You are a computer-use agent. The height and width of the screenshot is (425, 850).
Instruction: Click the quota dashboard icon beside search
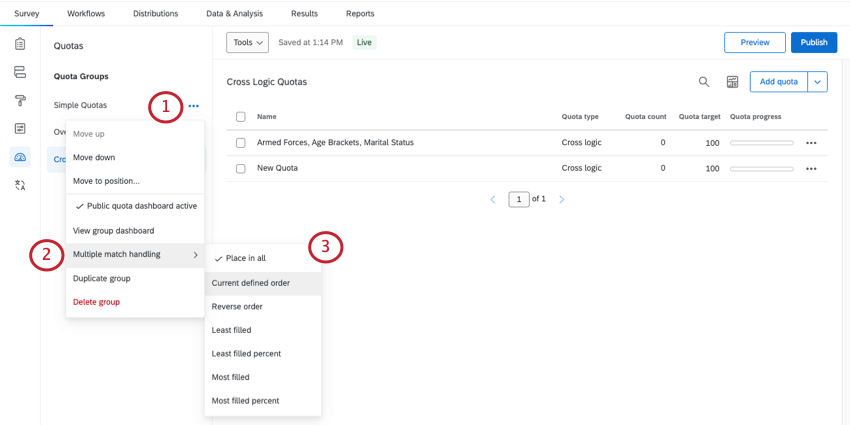point(732,82)
